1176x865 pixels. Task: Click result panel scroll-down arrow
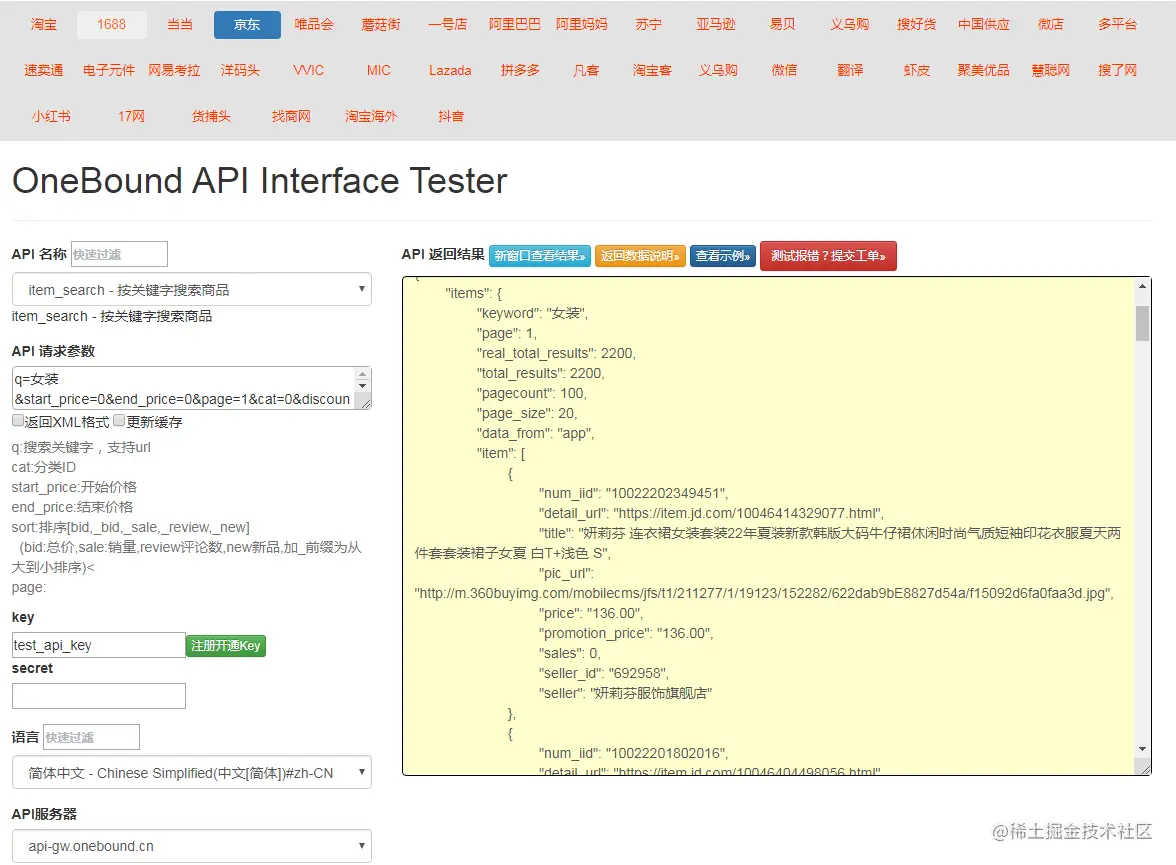1142,749
